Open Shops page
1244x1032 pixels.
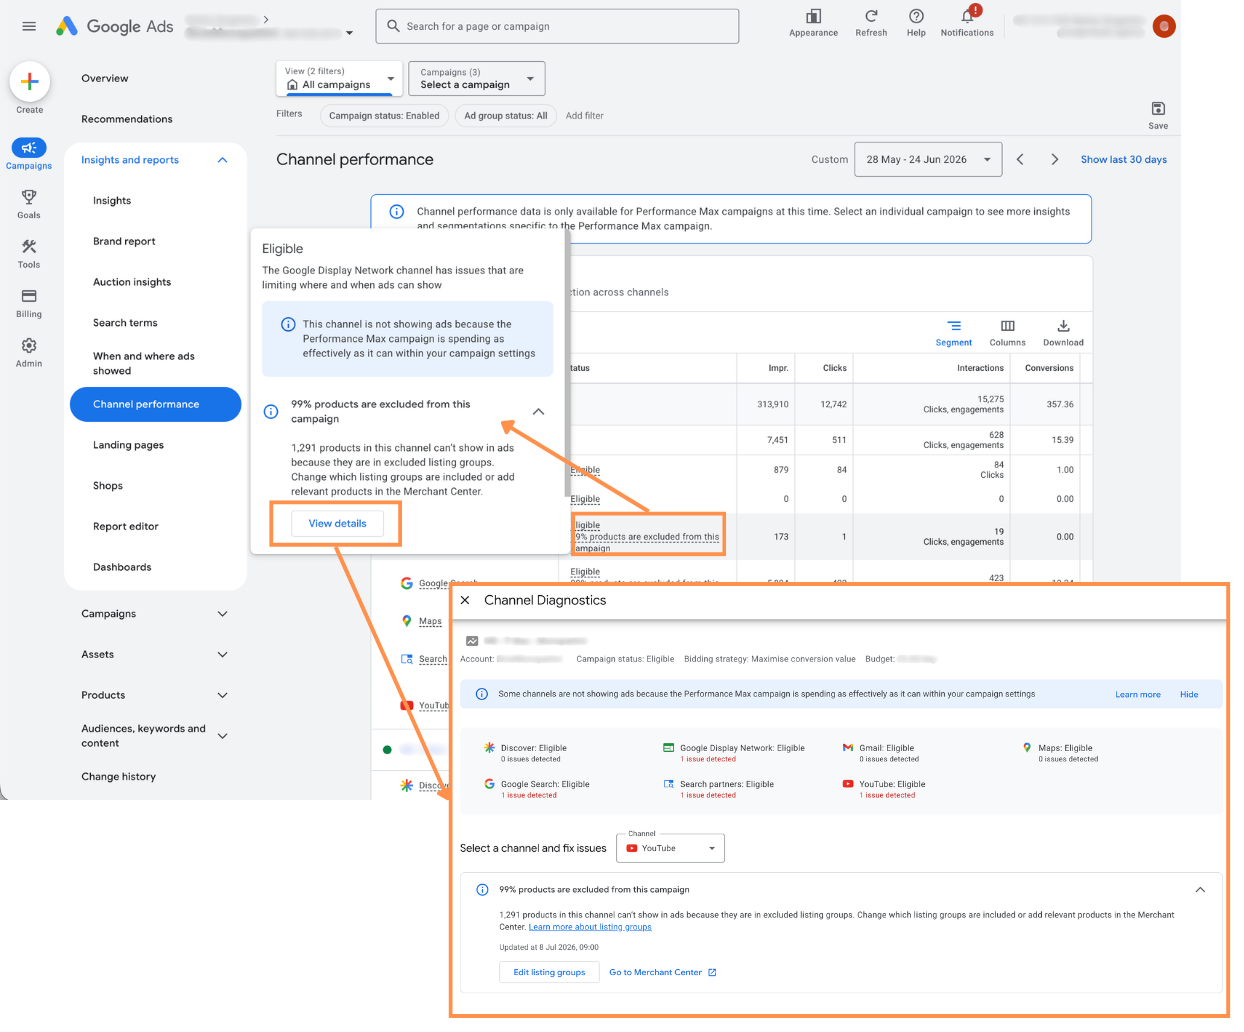[108, 486]
